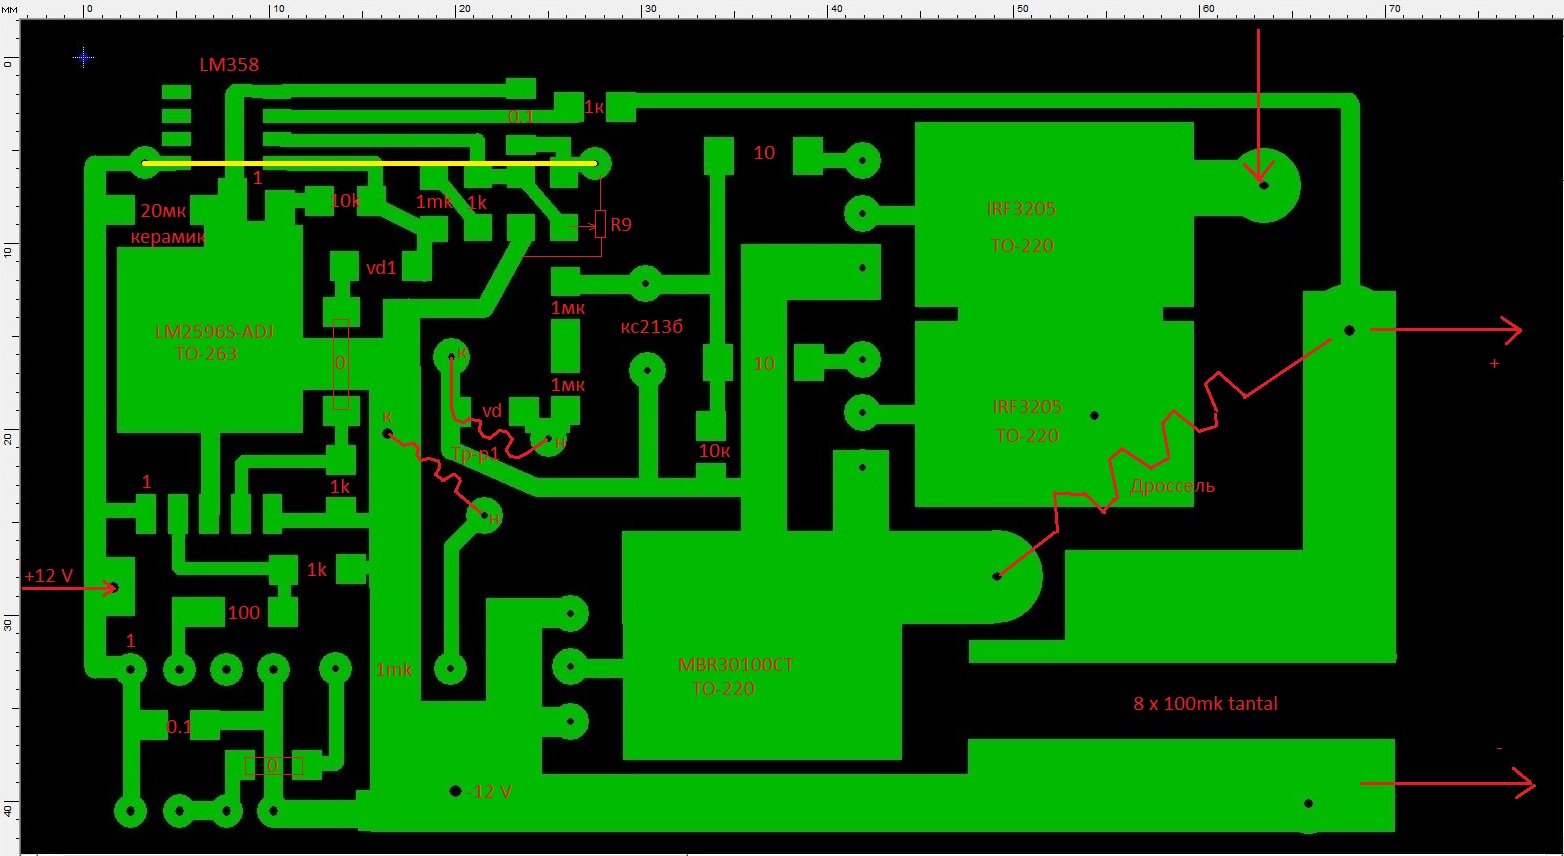The image size is (1564, 856).
Task: Select the Тр-р1 transformer label
Action: pyautogui.click(x=475, y=454)
